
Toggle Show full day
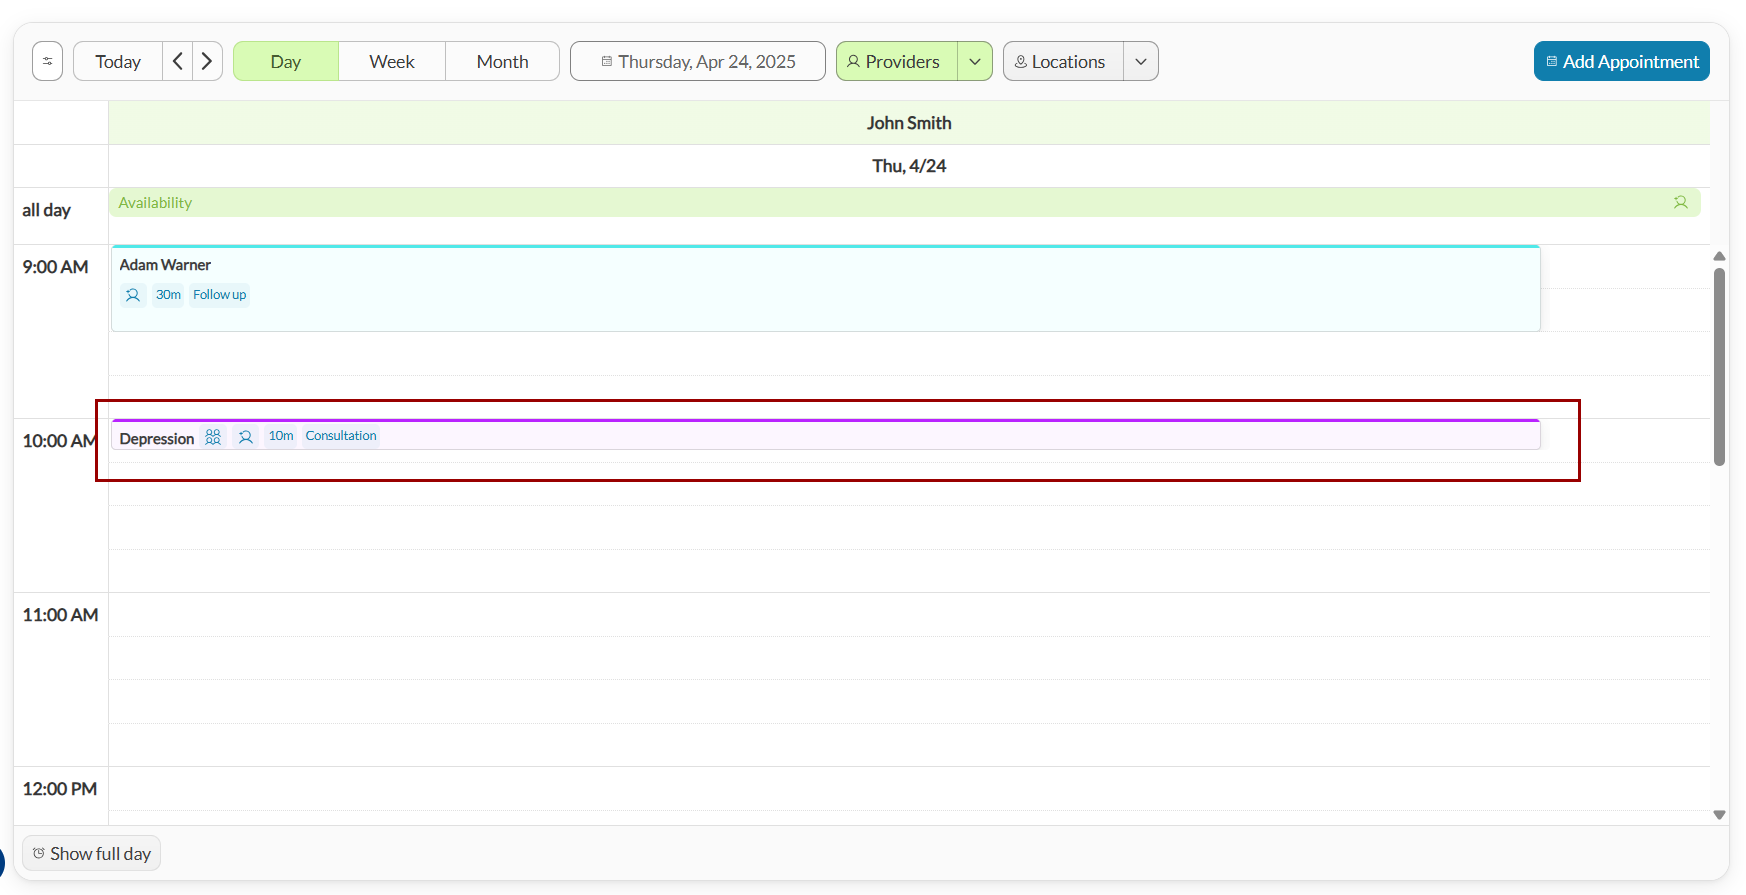[91, 853]
